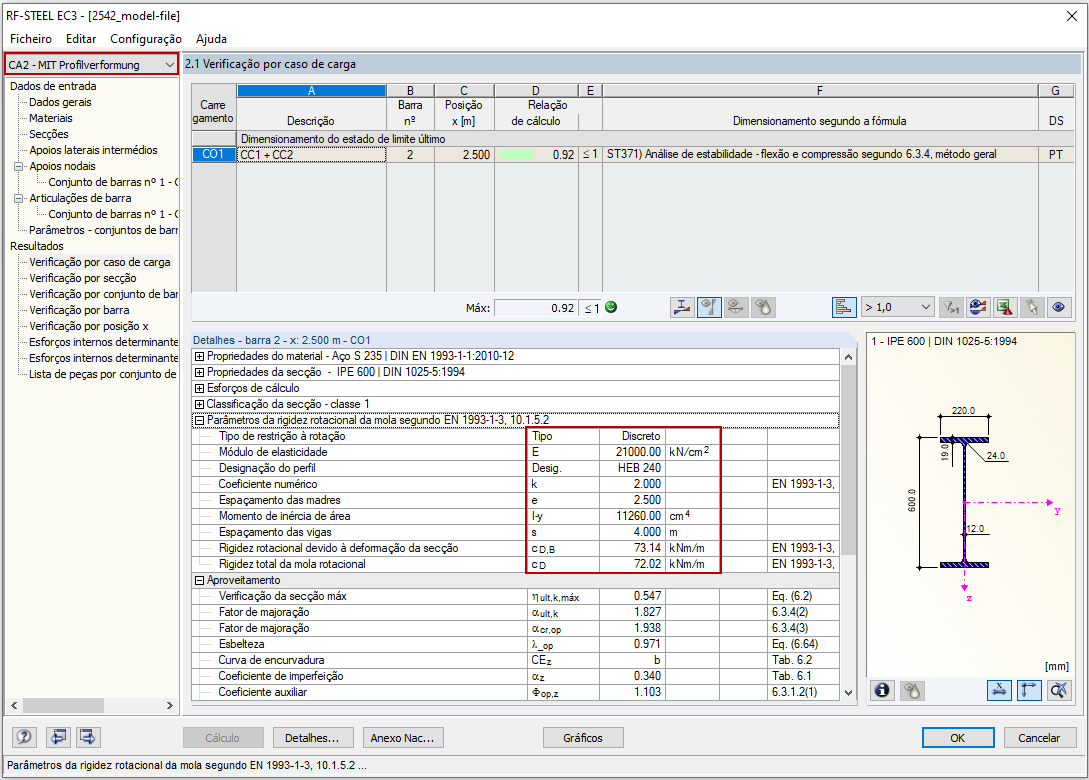Image resolution: width=1089 pixels, height=780 pixels.
Task: Click the Anexo Nac... button
Action: click(403, 738)
